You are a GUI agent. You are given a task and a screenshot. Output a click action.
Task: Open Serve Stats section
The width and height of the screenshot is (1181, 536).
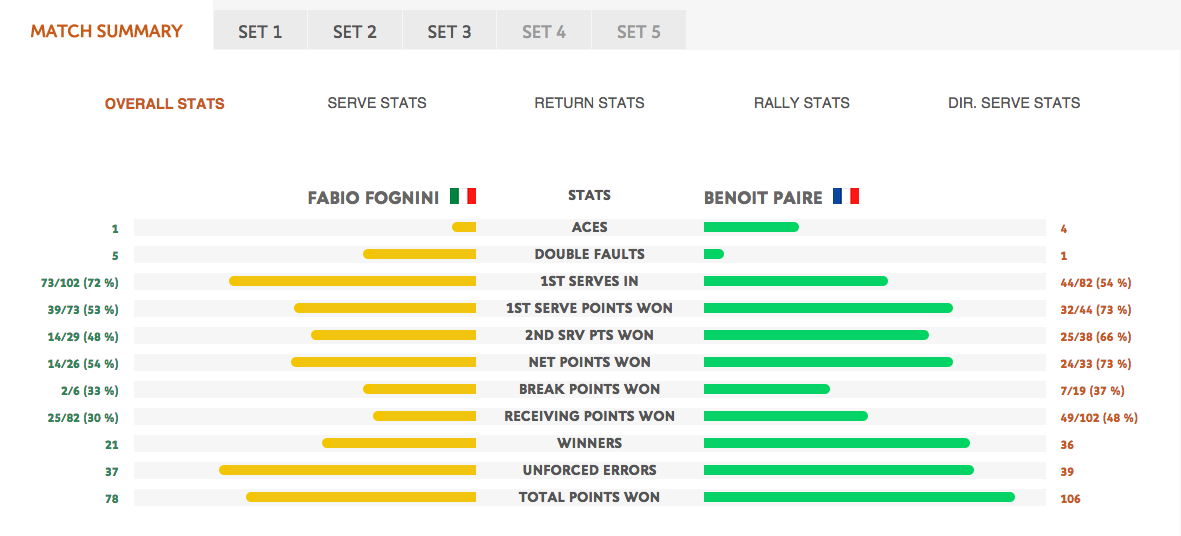click(x=377, y=103)
